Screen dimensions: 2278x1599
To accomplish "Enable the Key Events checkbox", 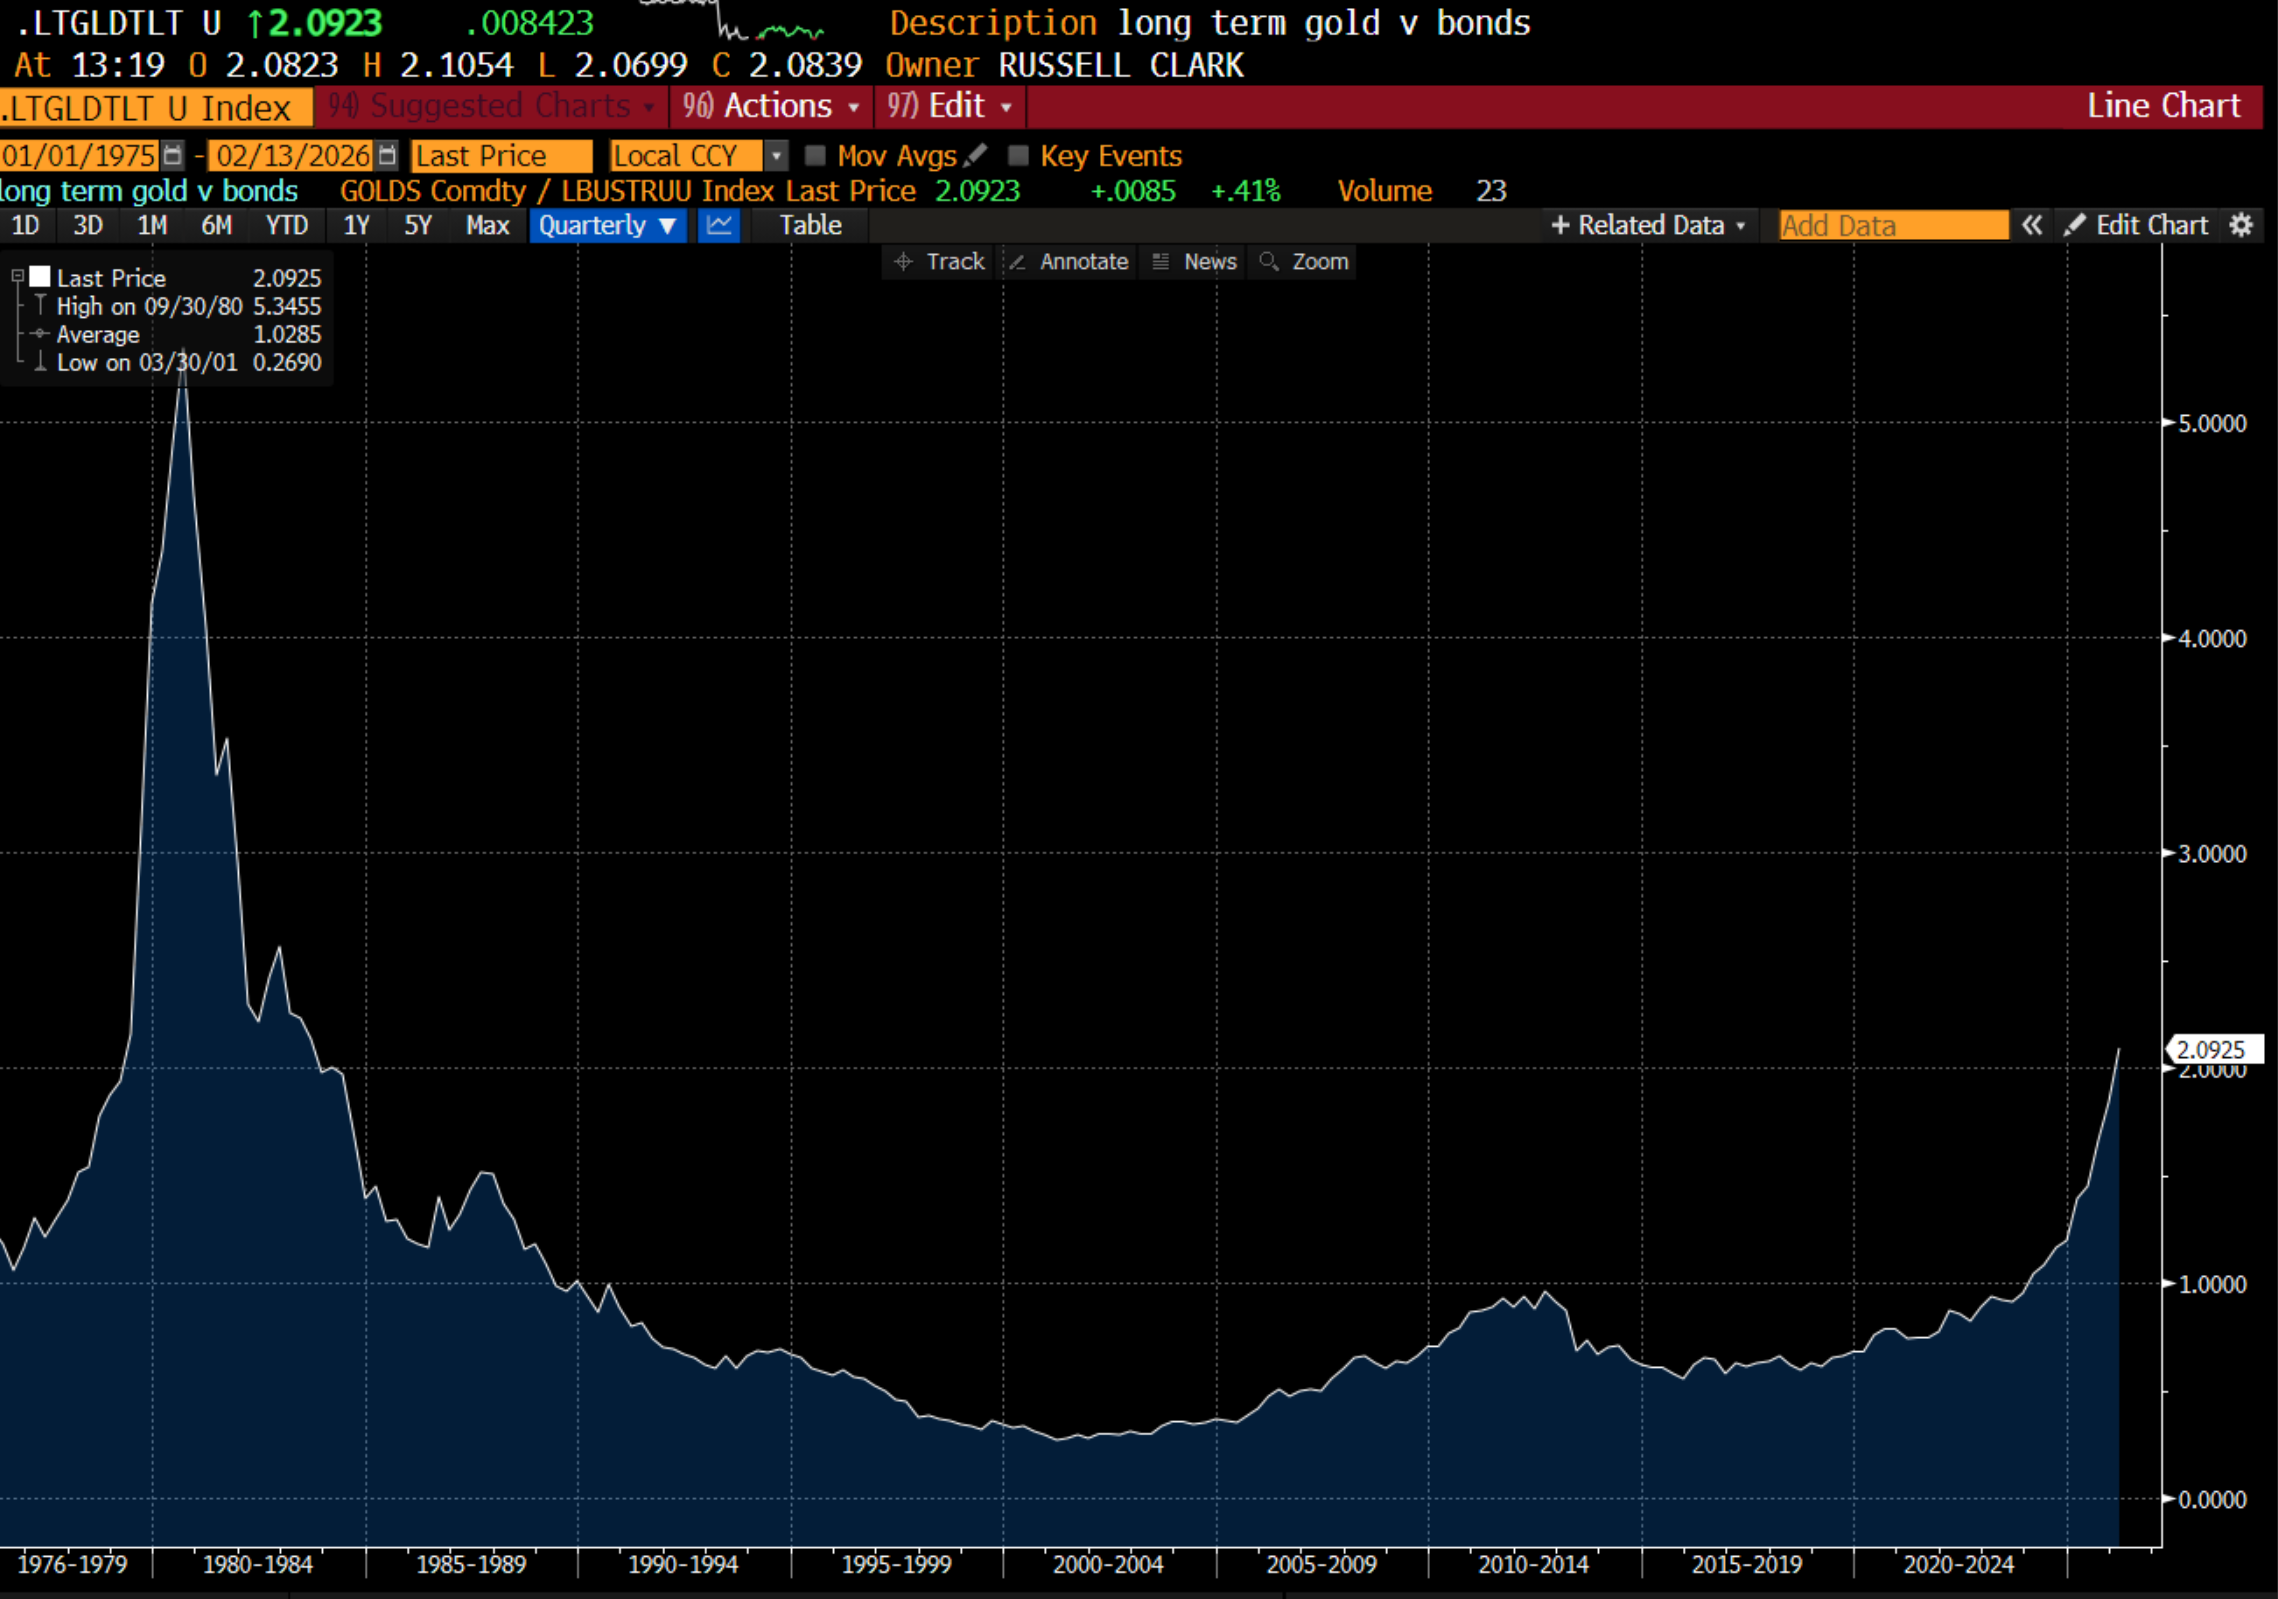I will tap(1018, 156).
